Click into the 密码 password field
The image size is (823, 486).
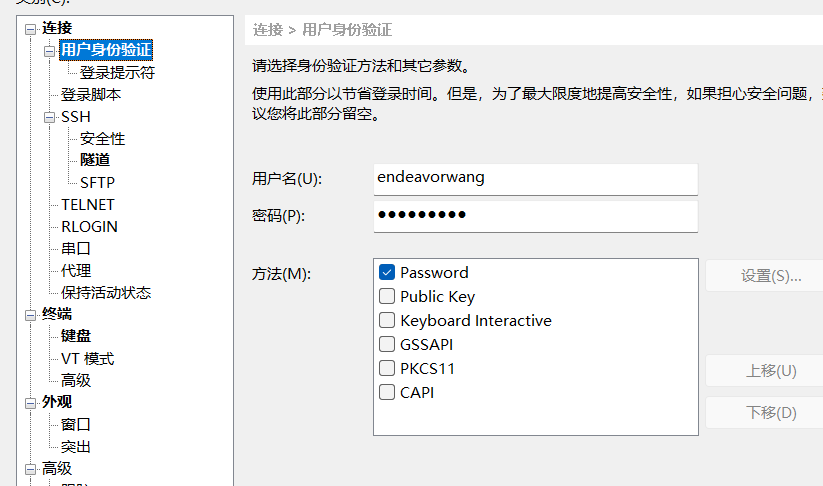coord(535,215)
